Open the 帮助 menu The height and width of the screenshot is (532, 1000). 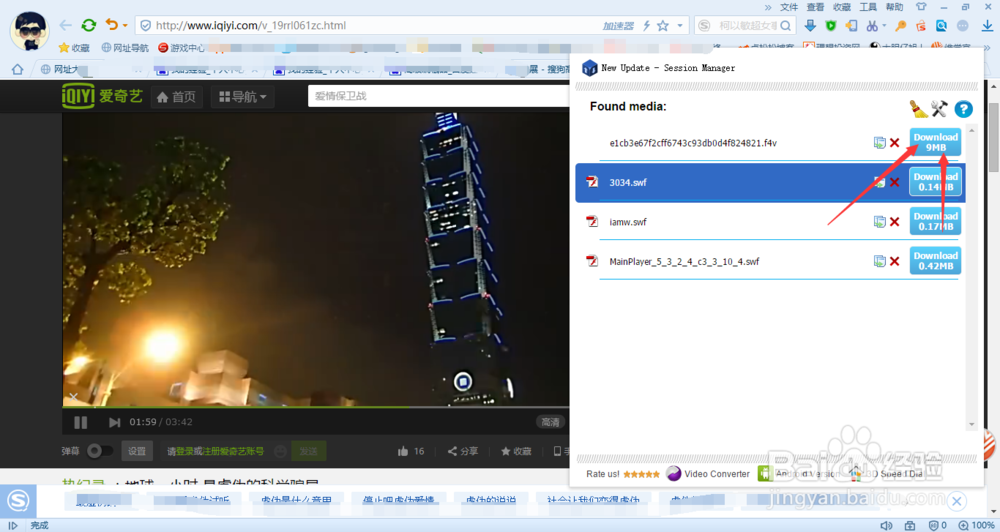tap(894, 7)
